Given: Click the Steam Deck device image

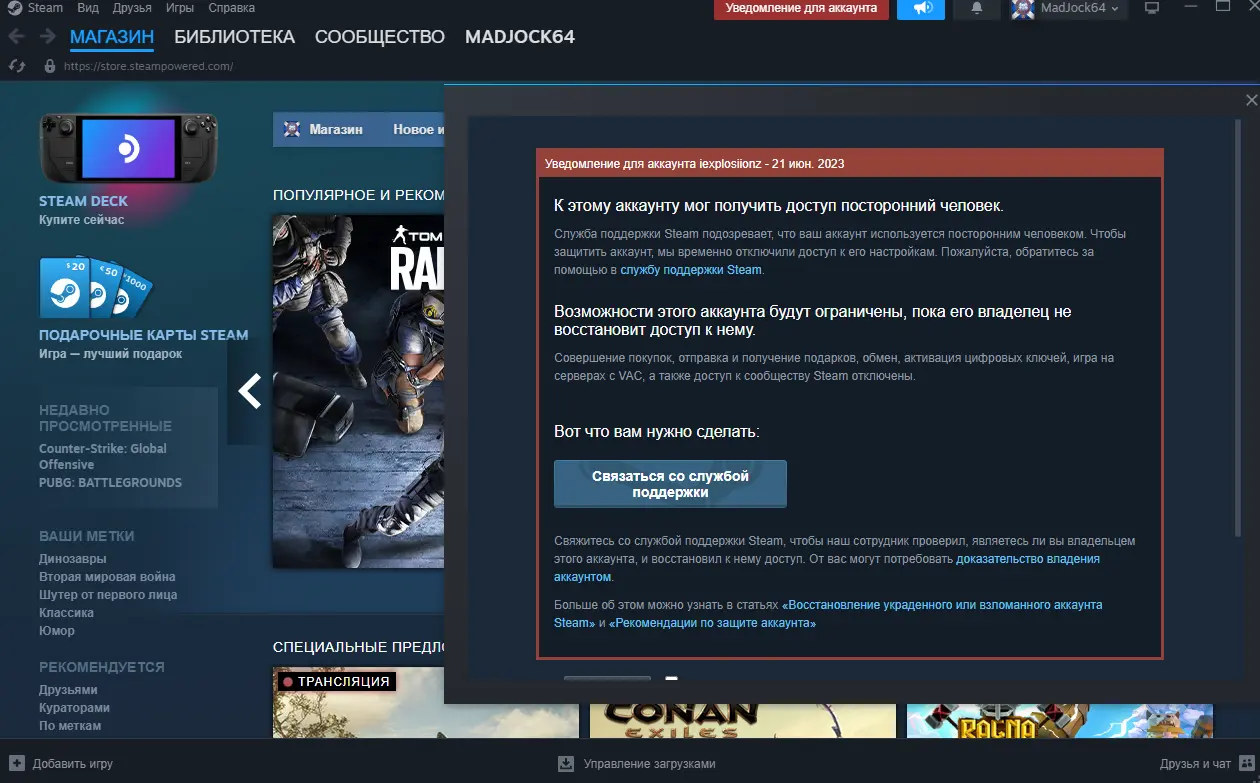Looking at the screenshot, I should tap(128, 148).
